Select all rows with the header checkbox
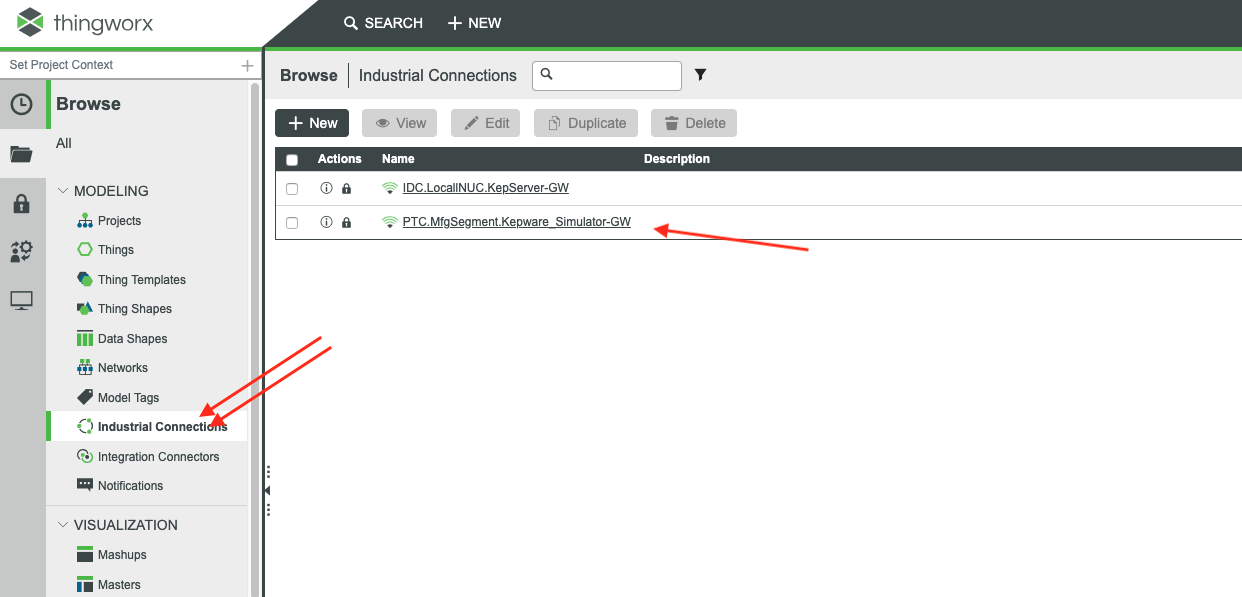The width and height of the screenshot is (1242, 597). (x=291, y=158)
